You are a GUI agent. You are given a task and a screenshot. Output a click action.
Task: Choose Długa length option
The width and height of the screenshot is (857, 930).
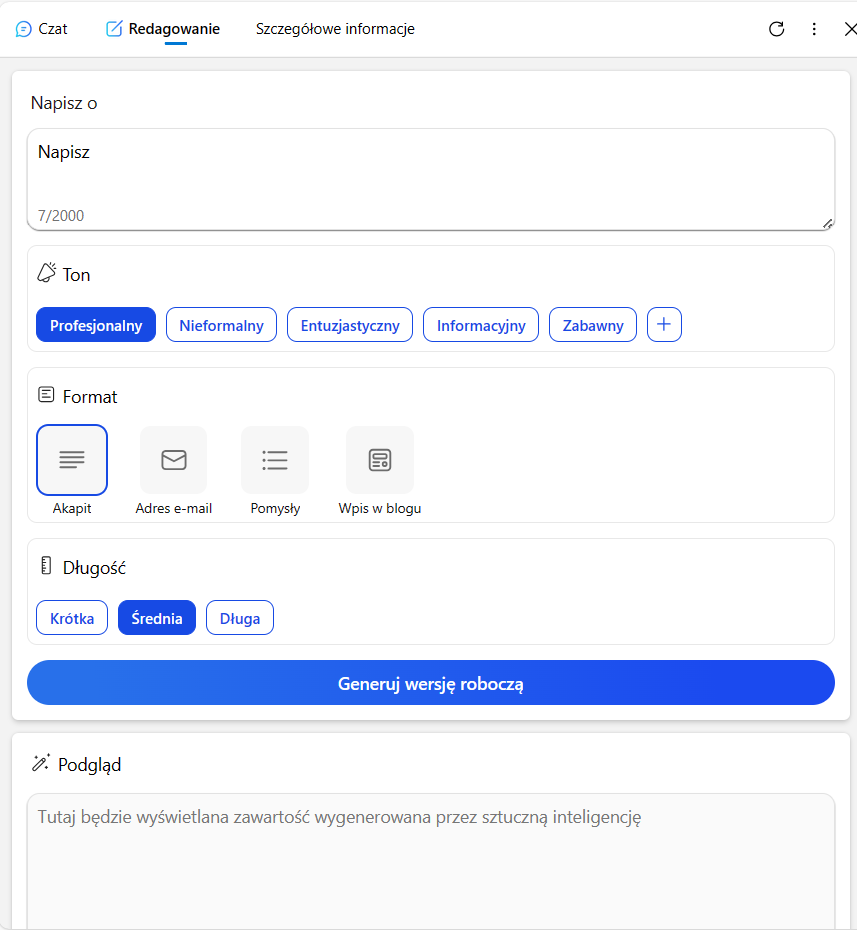click(240, 617)
